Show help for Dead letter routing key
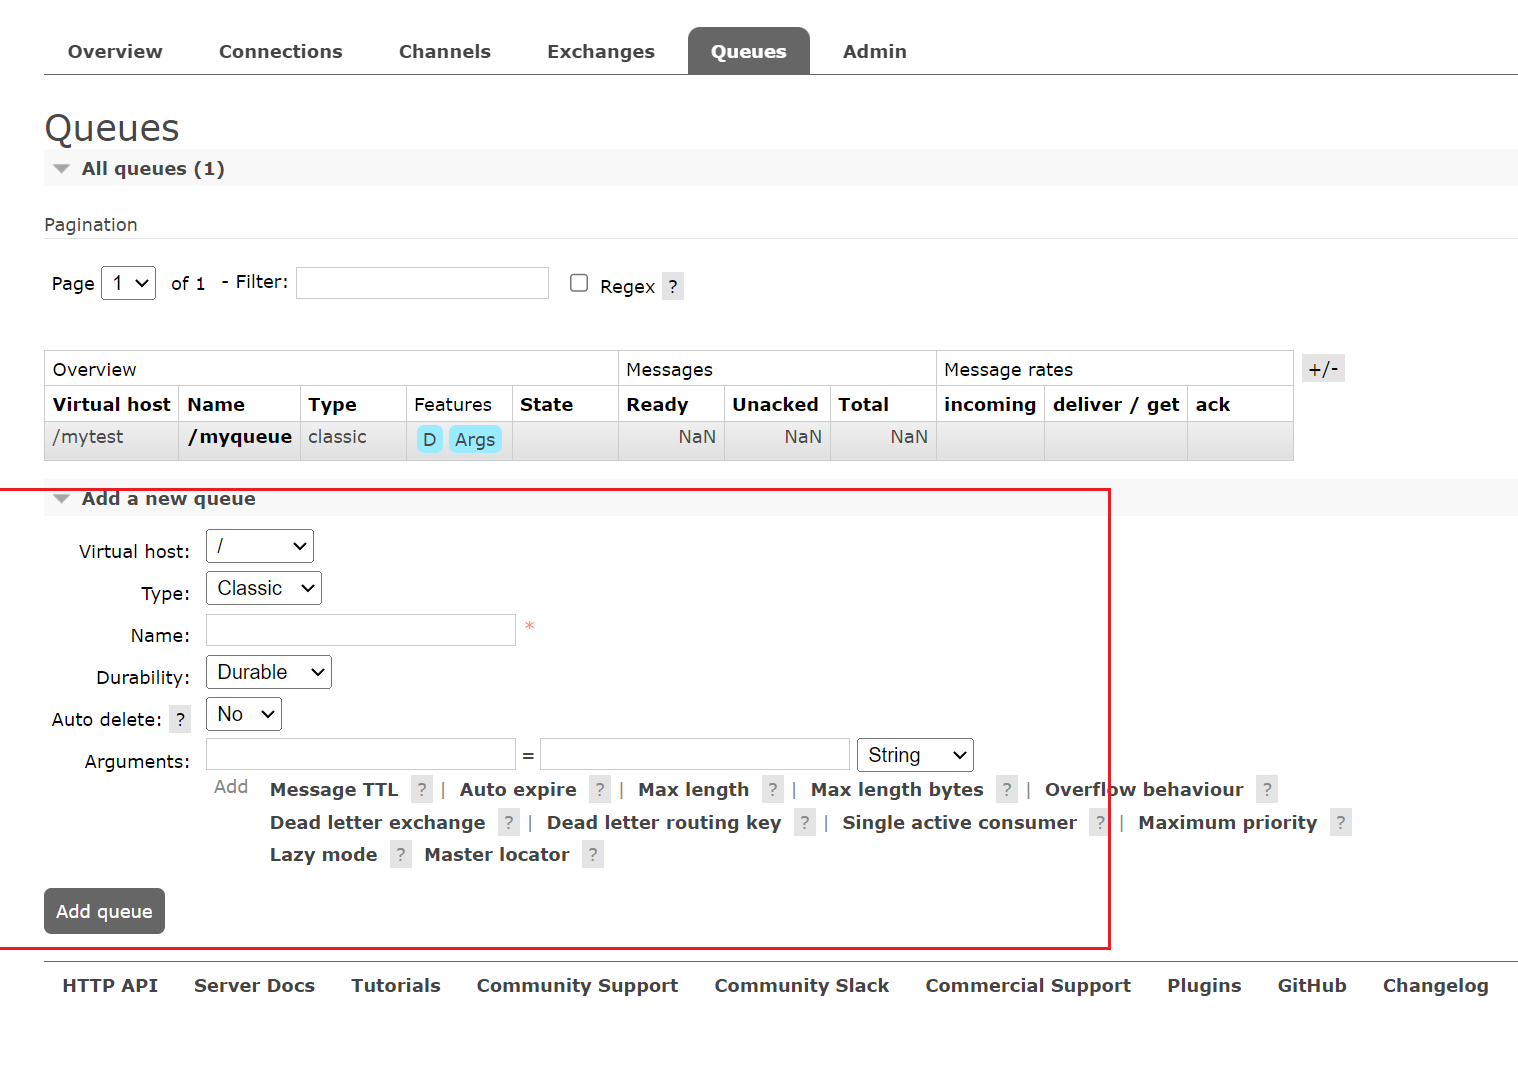Image resolution: width=1518 pixels, height=1083 pixels. point(805,823)
